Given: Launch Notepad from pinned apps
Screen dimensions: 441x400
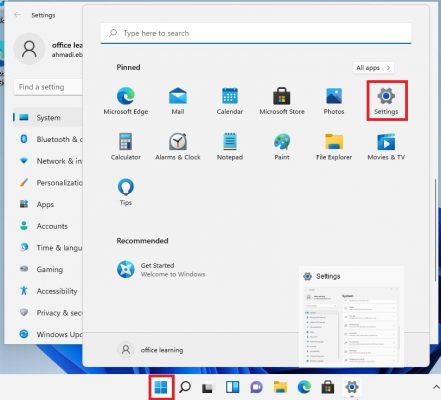Looking at the screenshot, I should (x=230, y=146).
